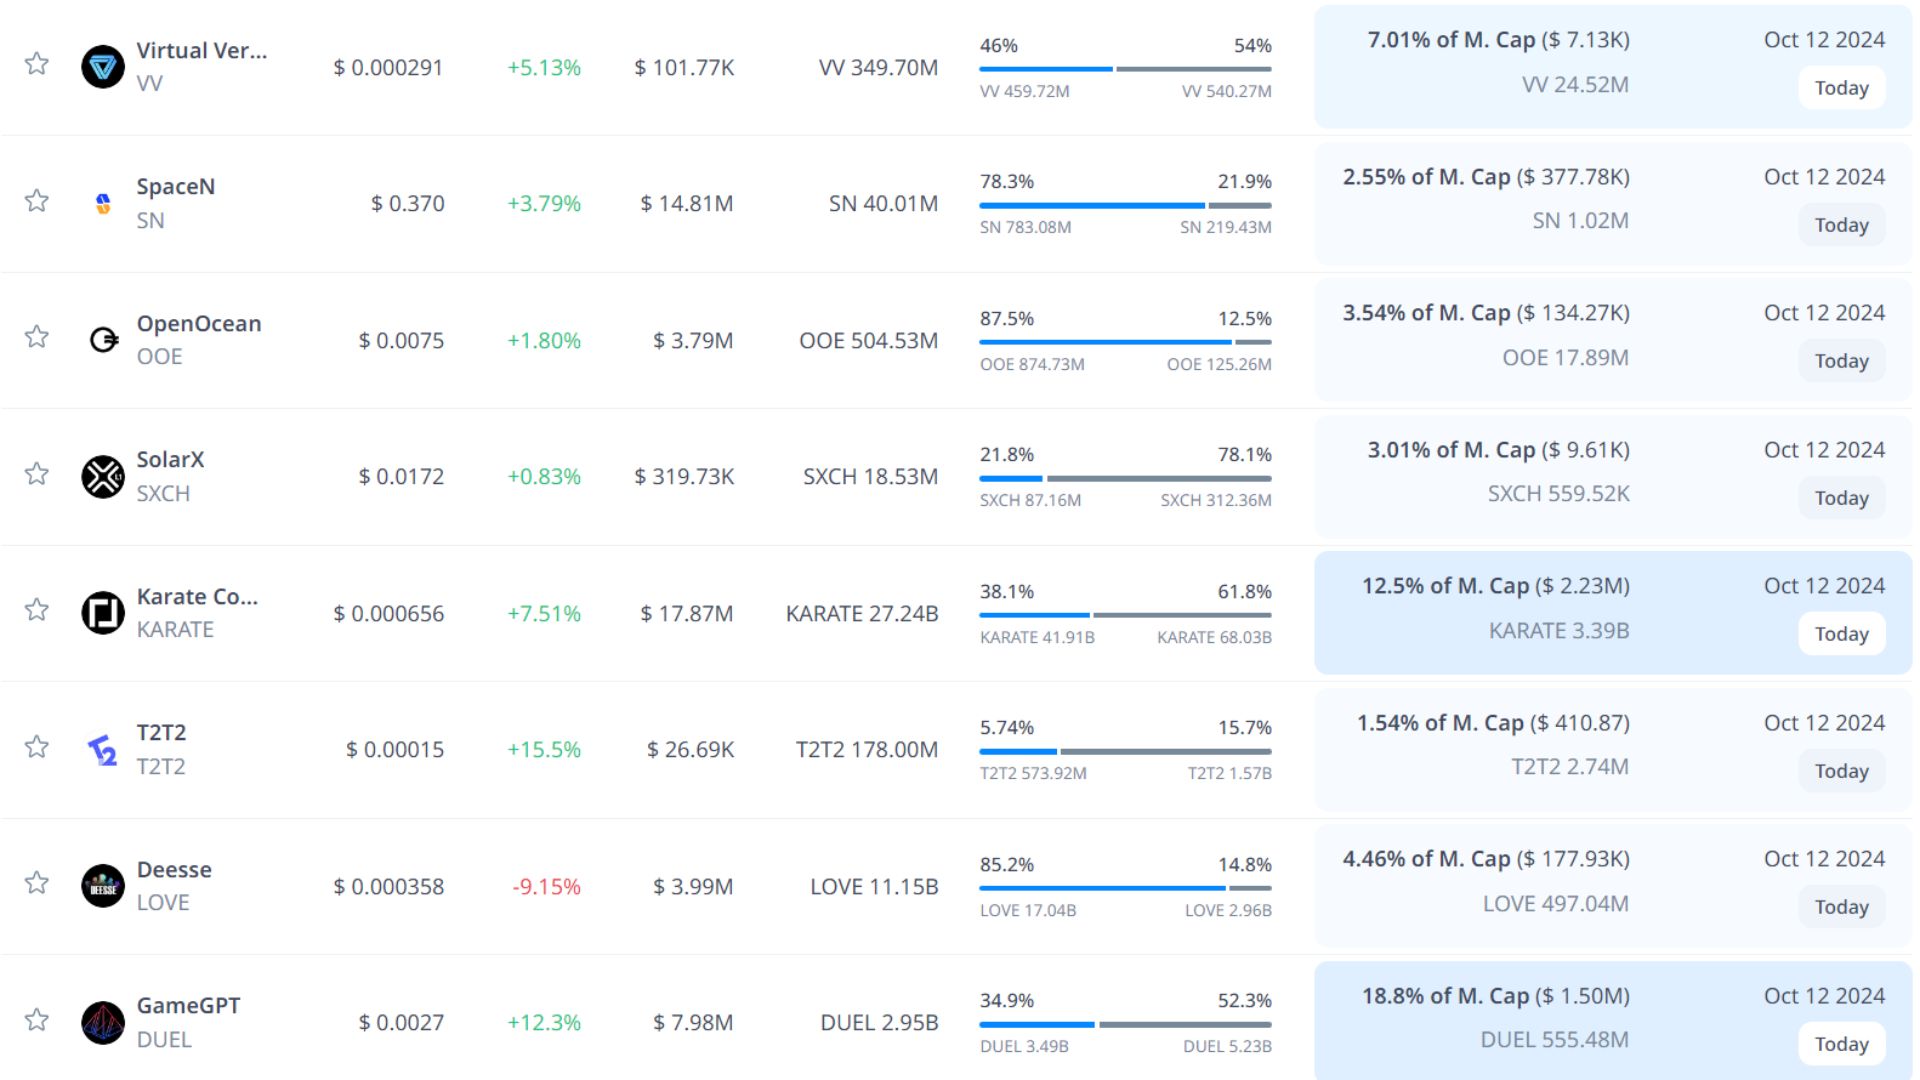Favorite Virtual Ver... with star icon

pos(37,64)
